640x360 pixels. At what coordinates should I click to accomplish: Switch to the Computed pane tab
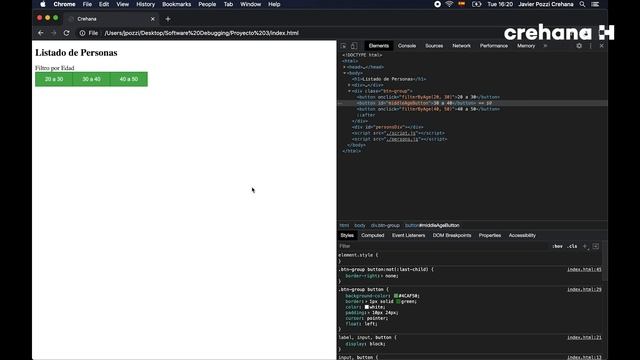pos(373,236)
